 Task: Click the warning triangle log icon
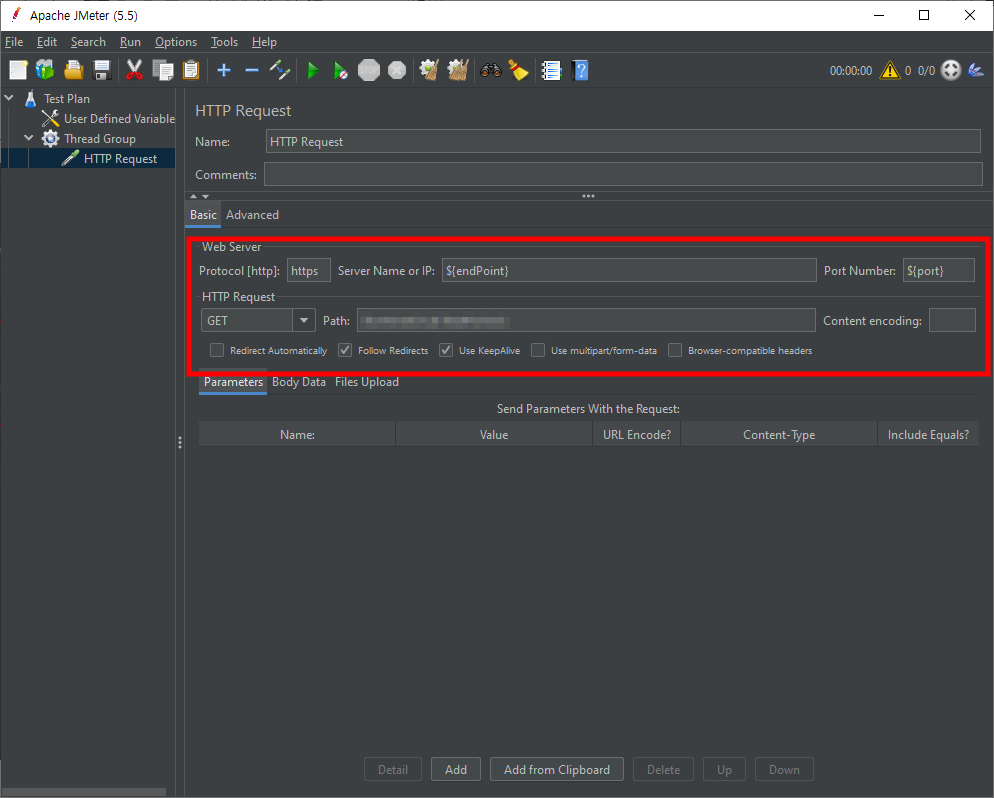(889, 70)
